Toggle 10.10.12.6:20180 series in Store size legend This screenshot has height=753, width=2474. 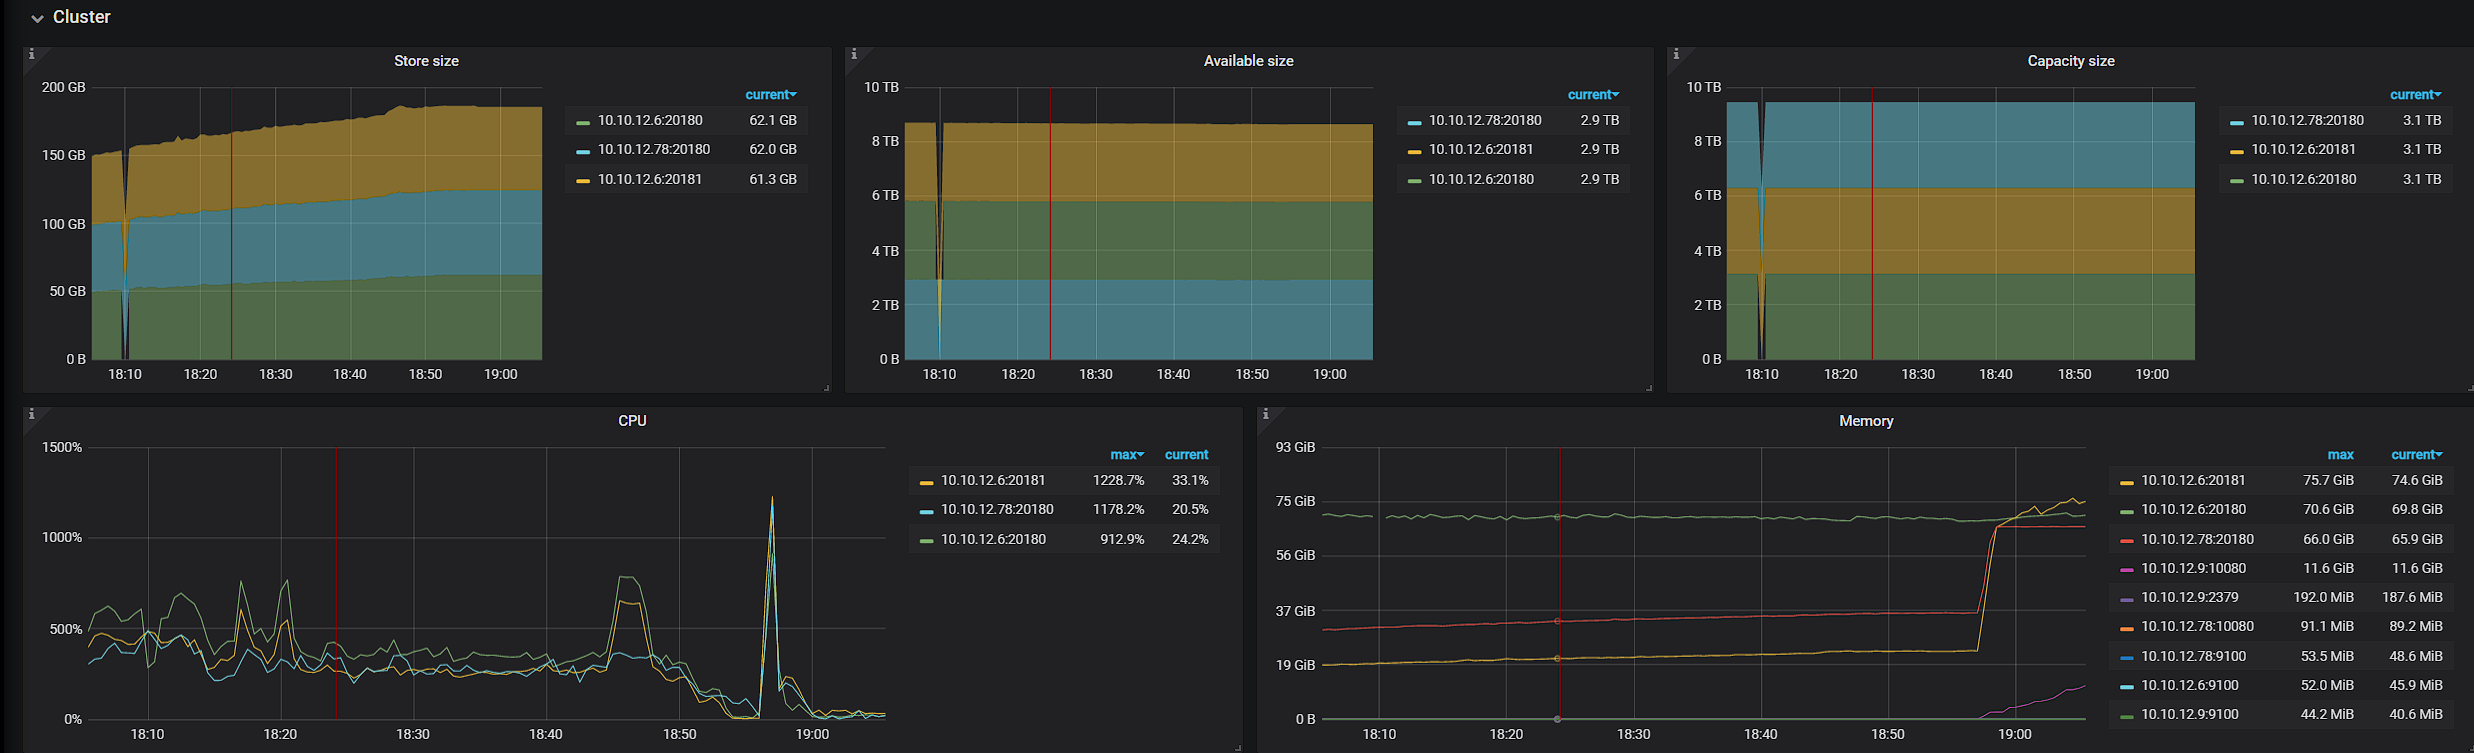click(650, 120)
